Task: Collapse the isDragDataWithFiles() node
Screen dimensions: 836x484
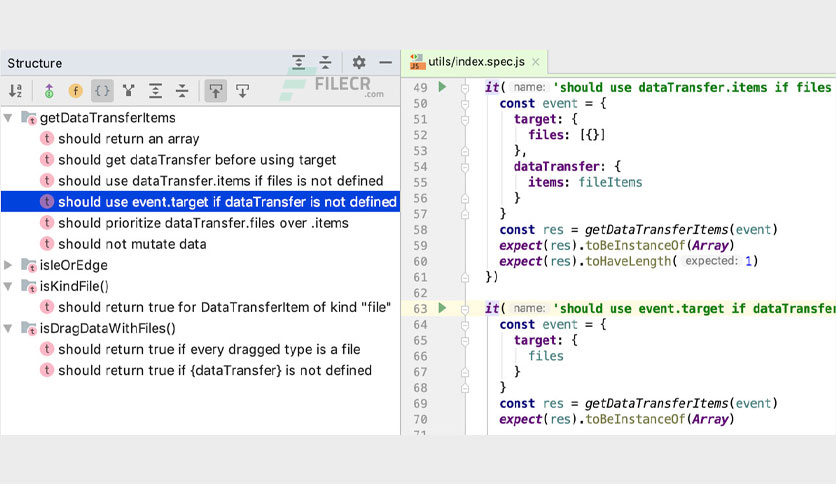Action: point(8,328)
